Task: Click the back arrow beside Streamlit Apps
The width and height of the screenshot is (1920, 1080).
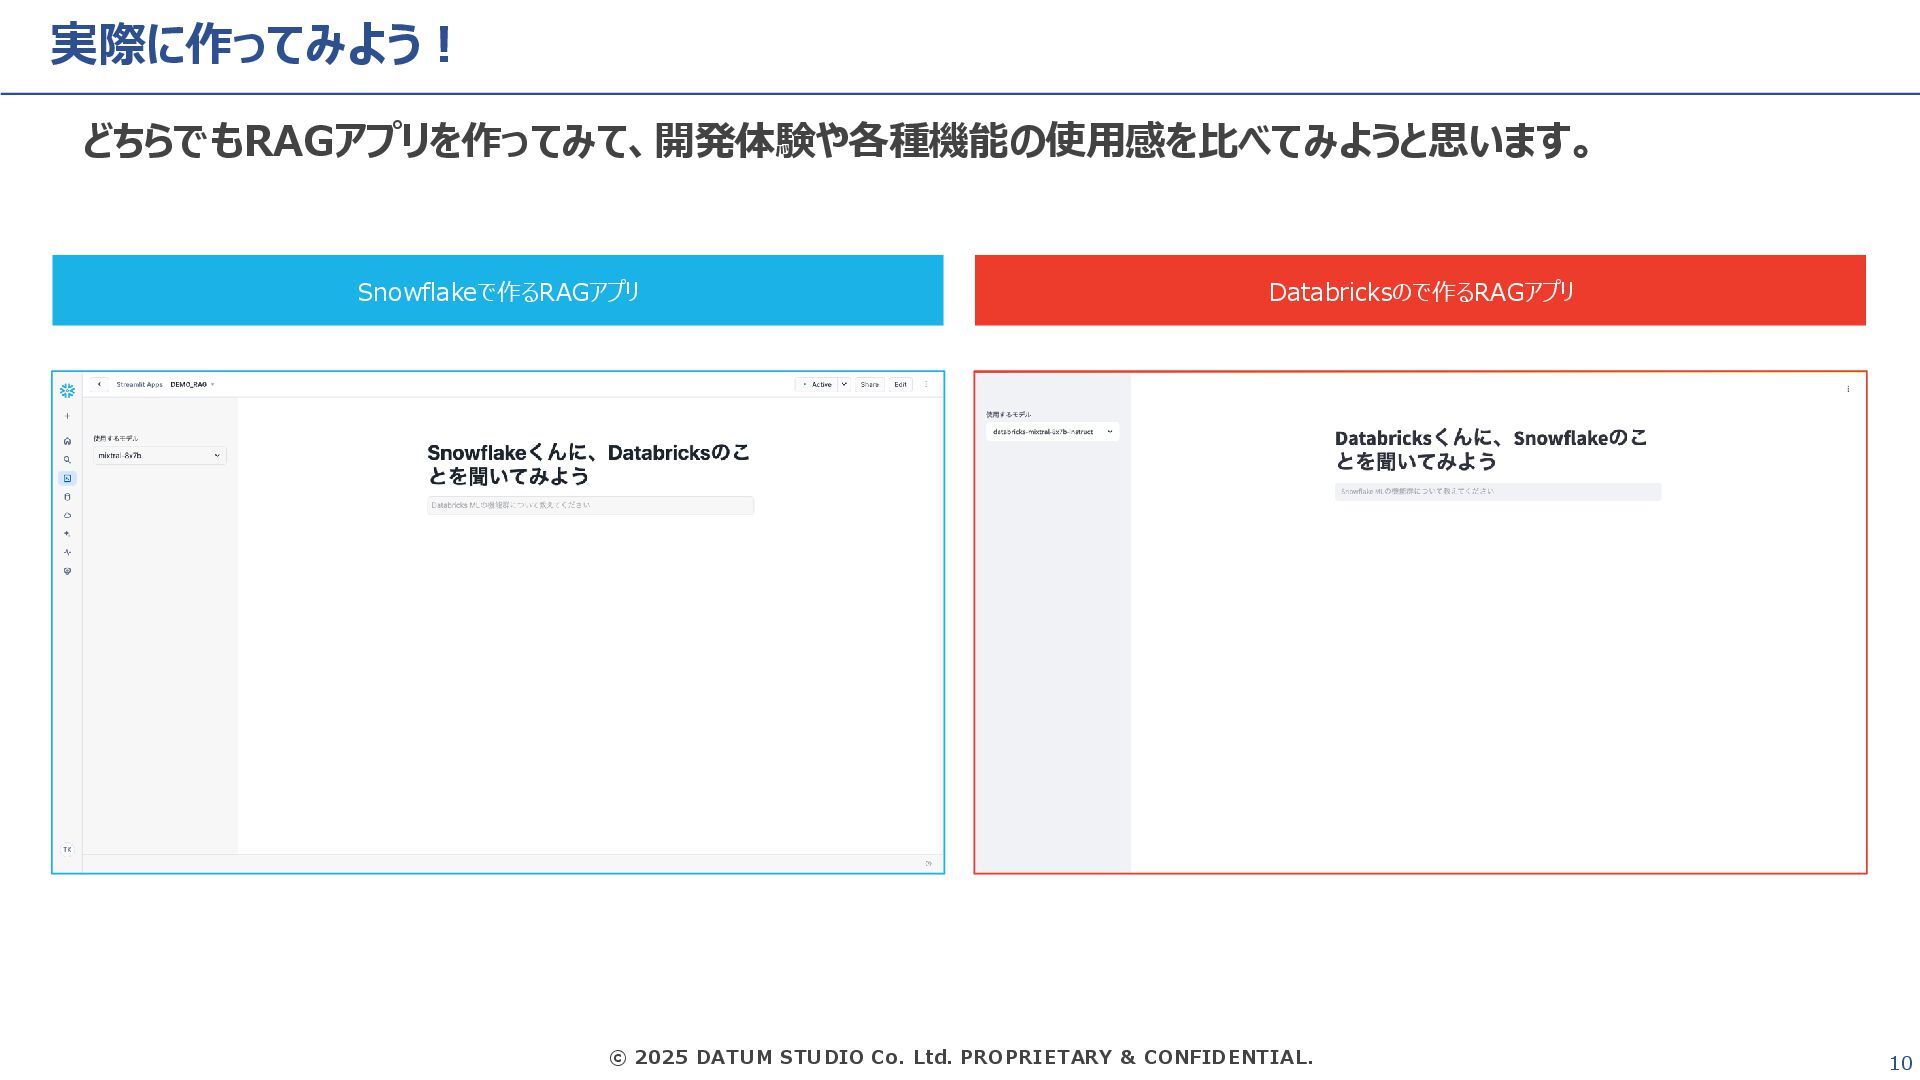Action: pos(99,384)
